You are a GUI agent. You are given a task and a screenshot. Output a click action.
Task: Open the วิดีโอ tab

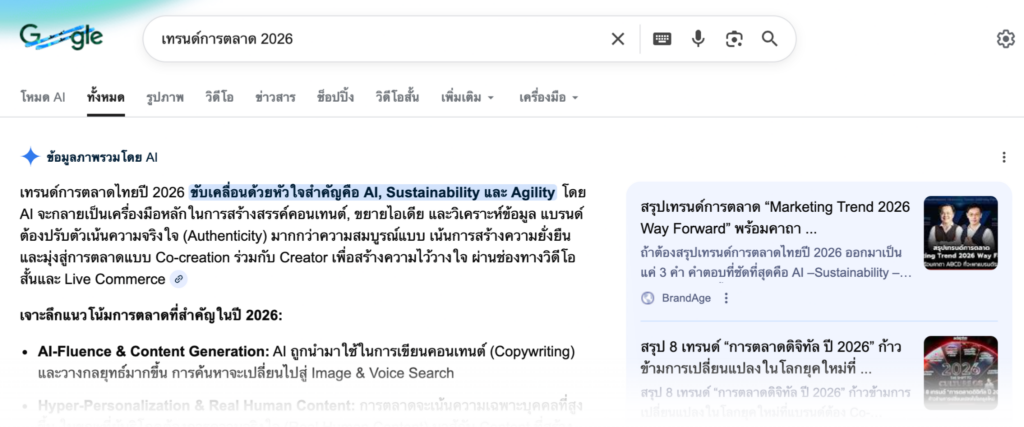(x=219, y=97)
